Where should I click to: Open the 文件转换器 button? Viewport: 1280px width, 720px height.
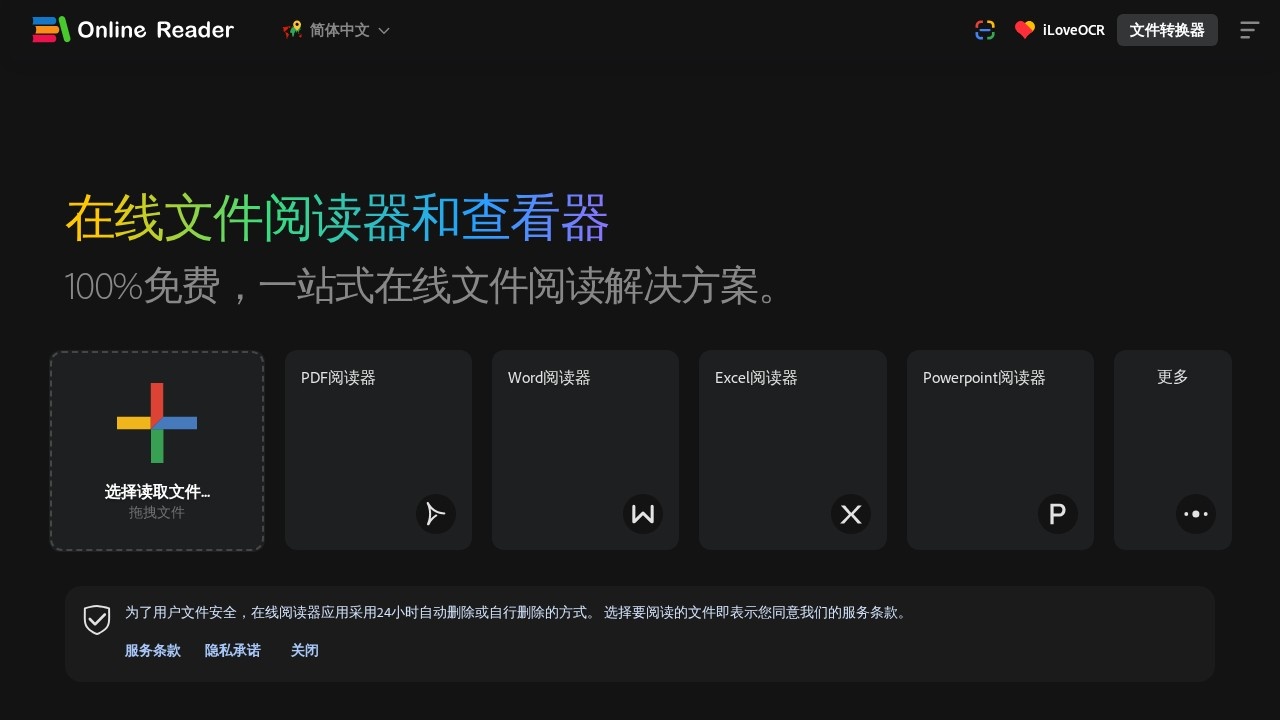pyautogui.click(x=1166, y=30)
